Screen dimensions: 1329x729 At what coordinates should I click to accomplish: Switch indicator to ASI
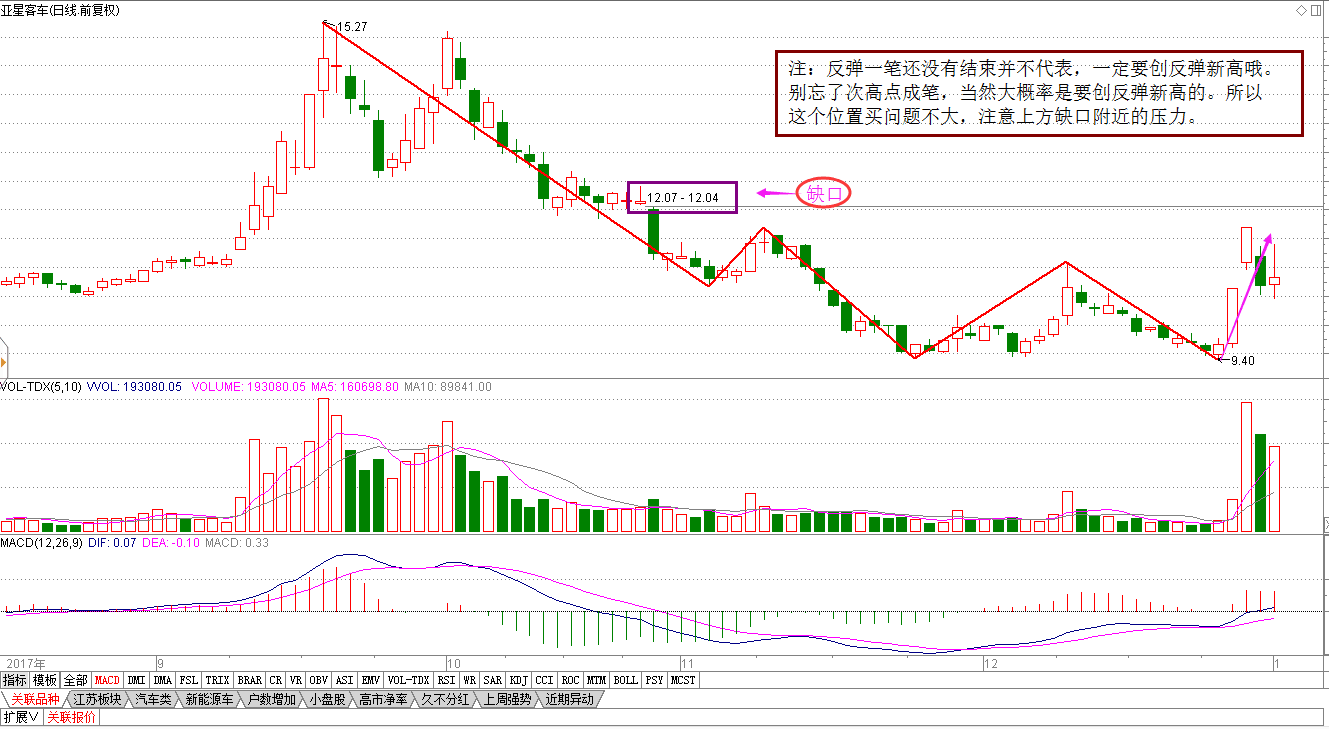(345, 680)
